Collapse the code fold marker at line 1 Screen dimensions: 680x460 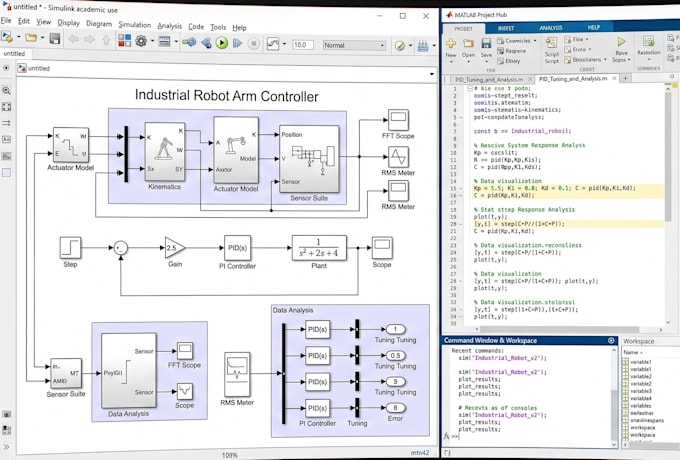coord(469,88)
